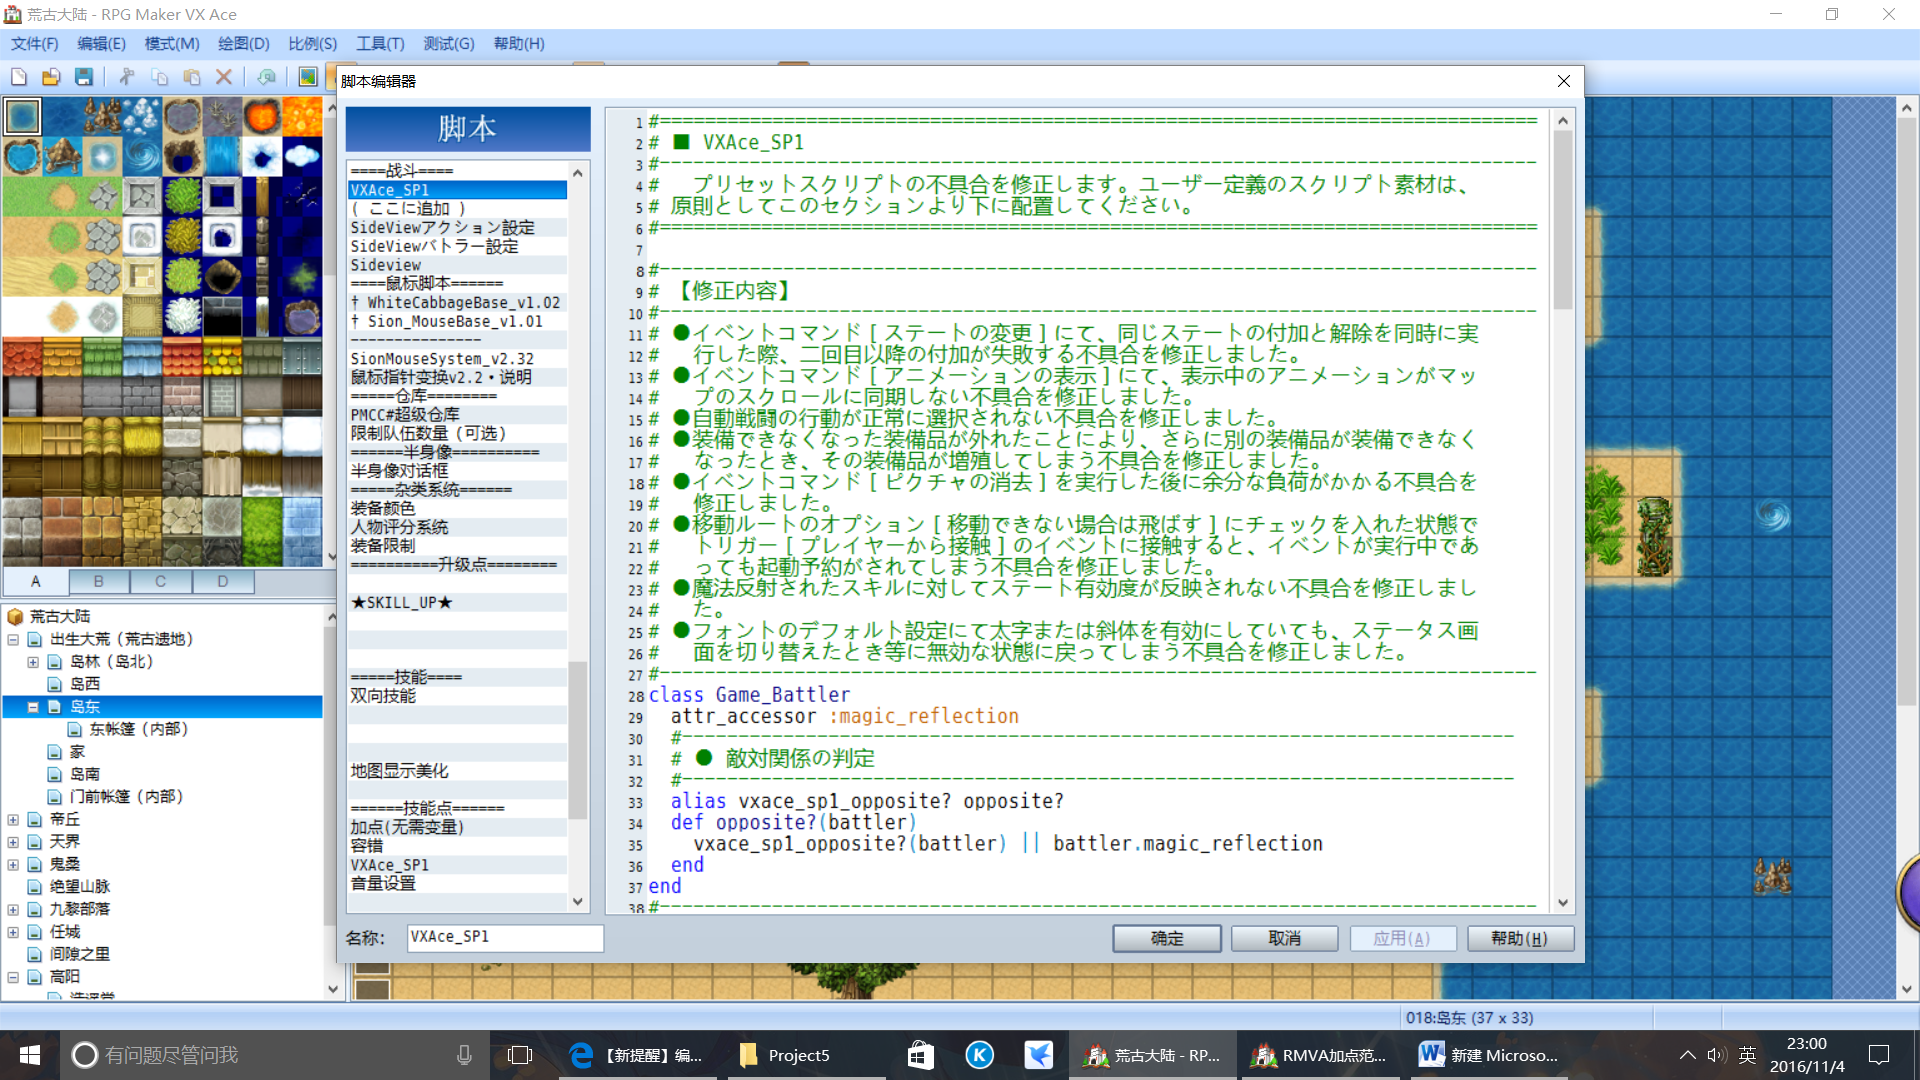Click the Open Project folder icon
1920x1080 pixels.
pyautogui.click(x=51, y=77)
